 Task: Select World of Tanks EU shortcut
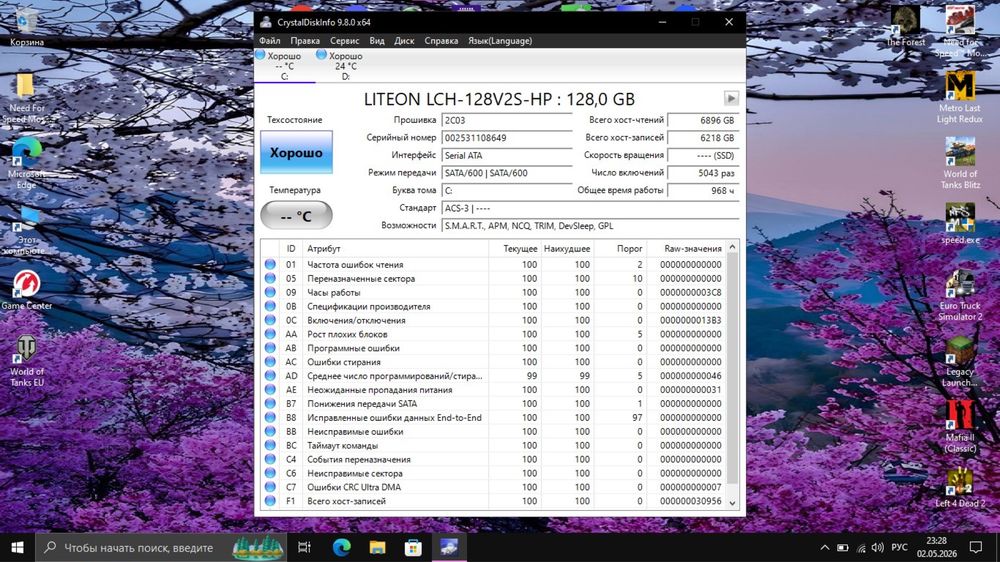[26, 362]
